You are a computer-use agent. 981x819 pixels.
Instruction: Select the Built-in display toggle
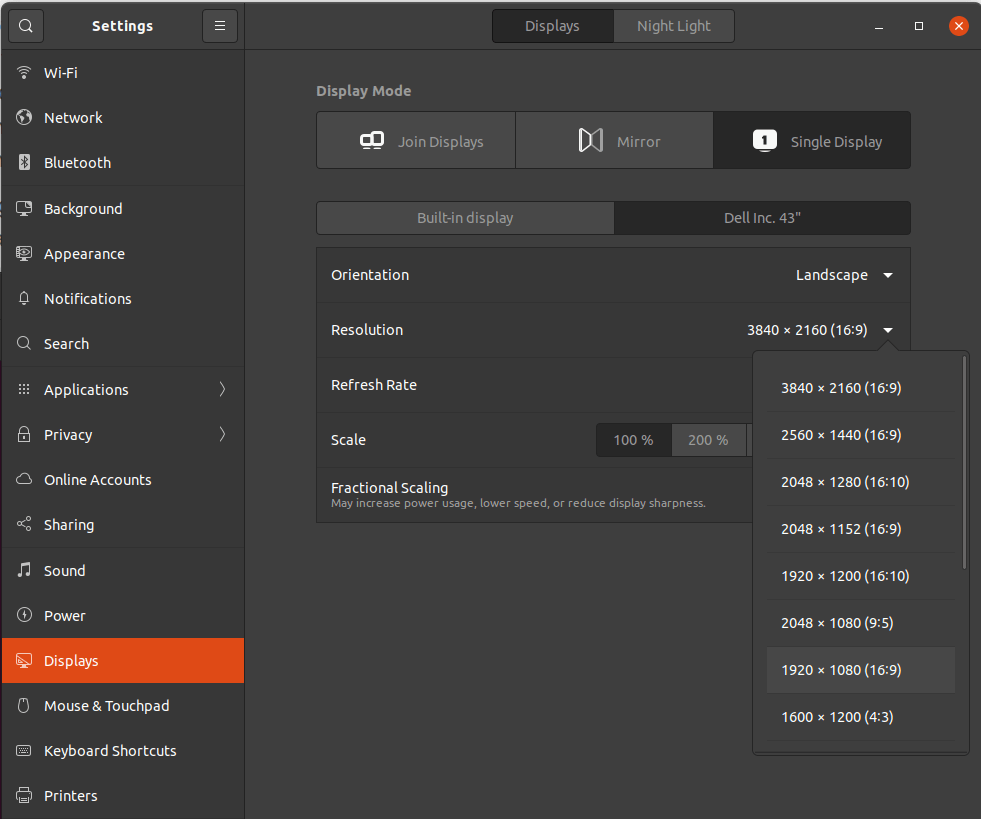point(465,218)
